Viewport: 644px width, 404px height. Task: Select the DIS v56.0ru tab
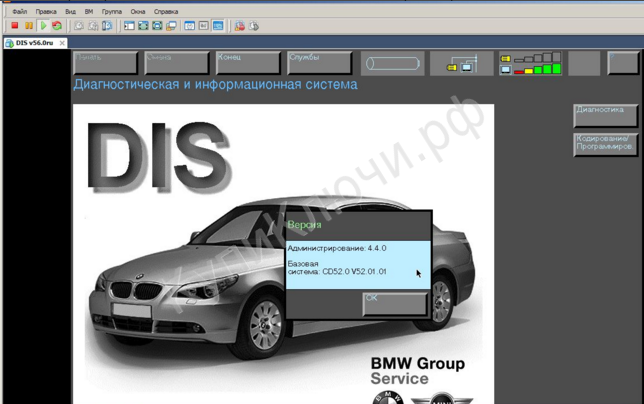(x=34, y=43)
